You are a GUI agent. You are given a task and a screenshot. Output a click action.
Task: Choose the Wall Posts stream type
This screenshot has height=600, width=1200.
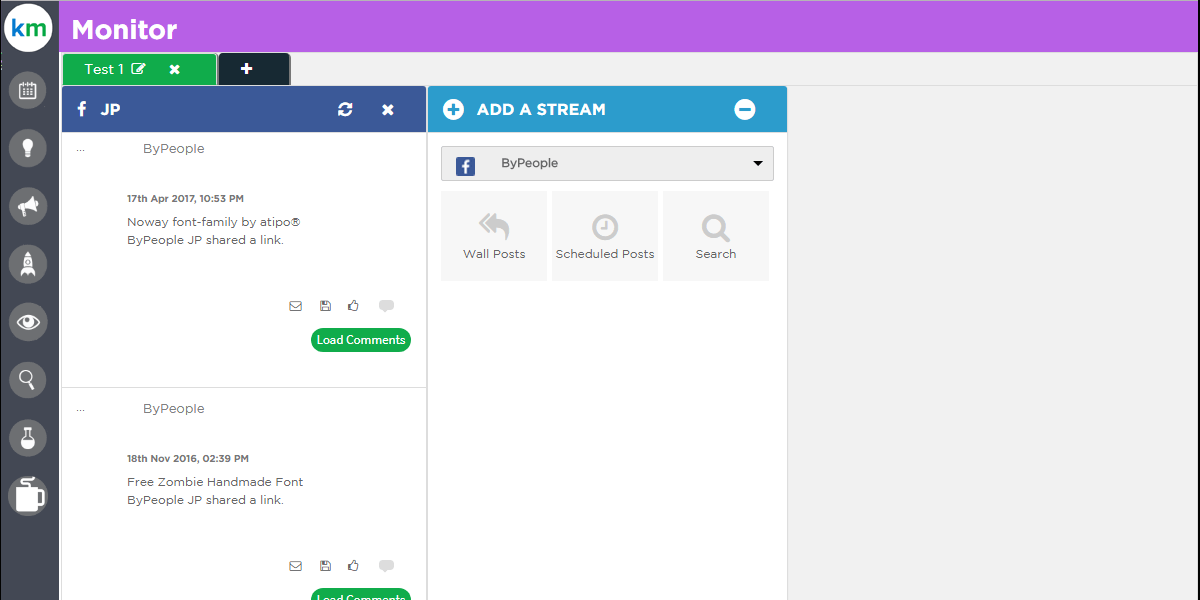point(494,236)
